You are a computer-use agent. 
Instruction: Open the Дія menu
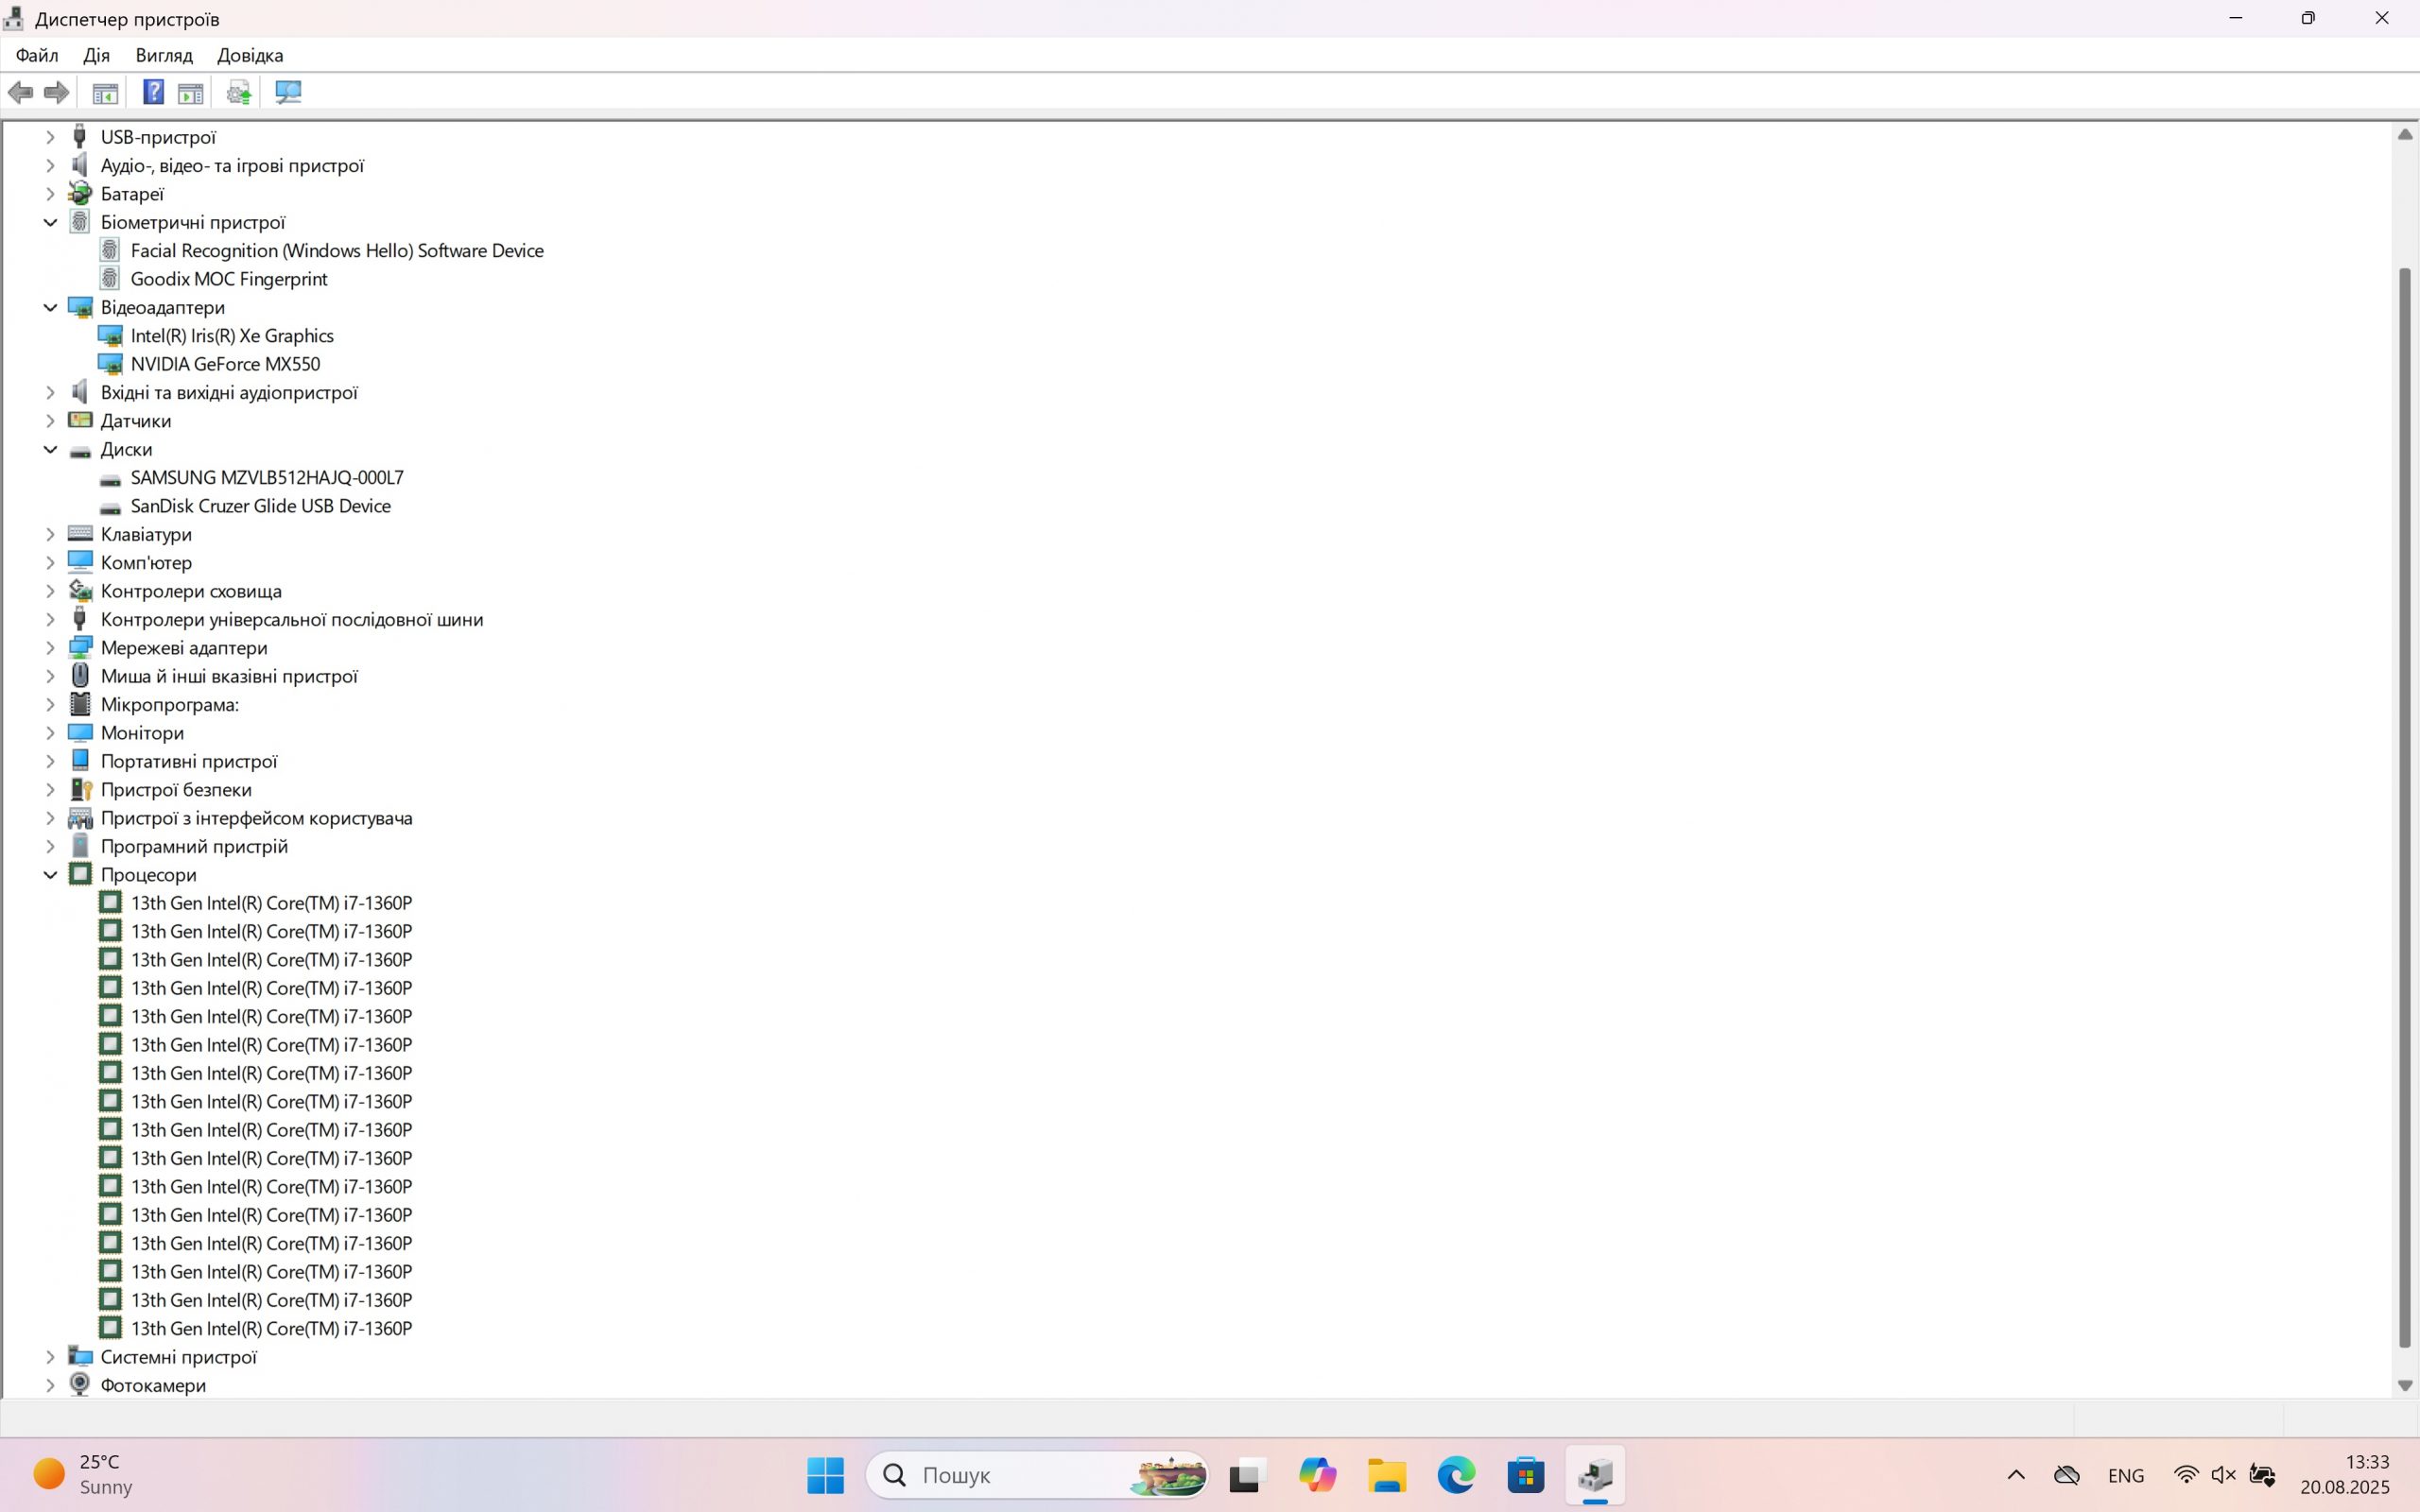pos(97,55)
